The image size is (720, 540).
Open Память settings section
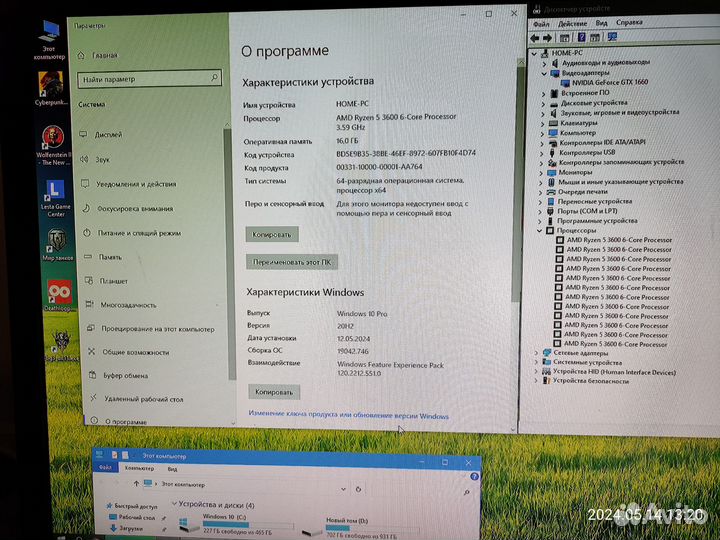pyautogui.click(x=103, y=257)
